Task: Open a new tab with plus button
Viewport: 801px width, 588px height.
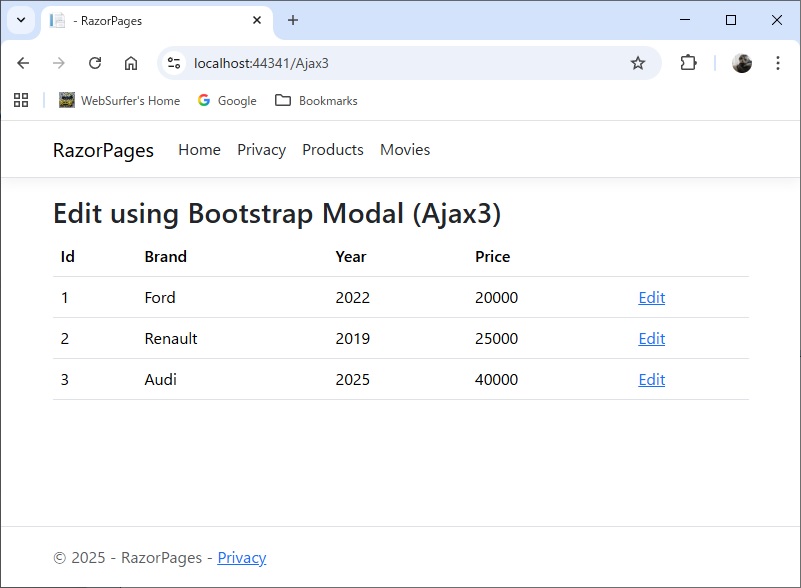Action: (x=293, y=20)
